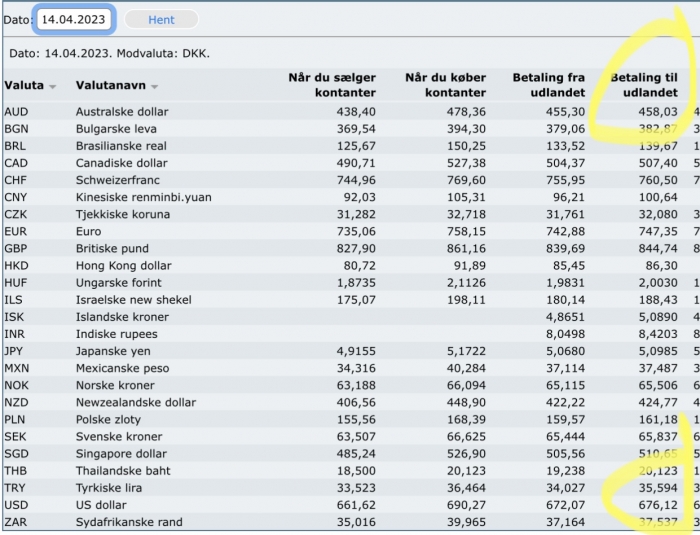Click the value 188,43 in ILS row
The image size is (700, 535).
coord(658,300)
